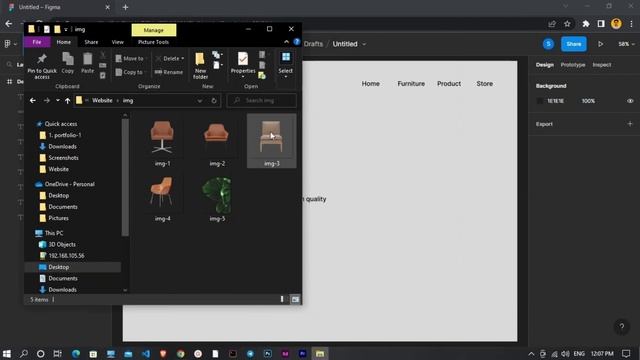This screenshot has height=360, width=640.
Task: Toggle page background visibility eye icon
Action: click(630, 101)
